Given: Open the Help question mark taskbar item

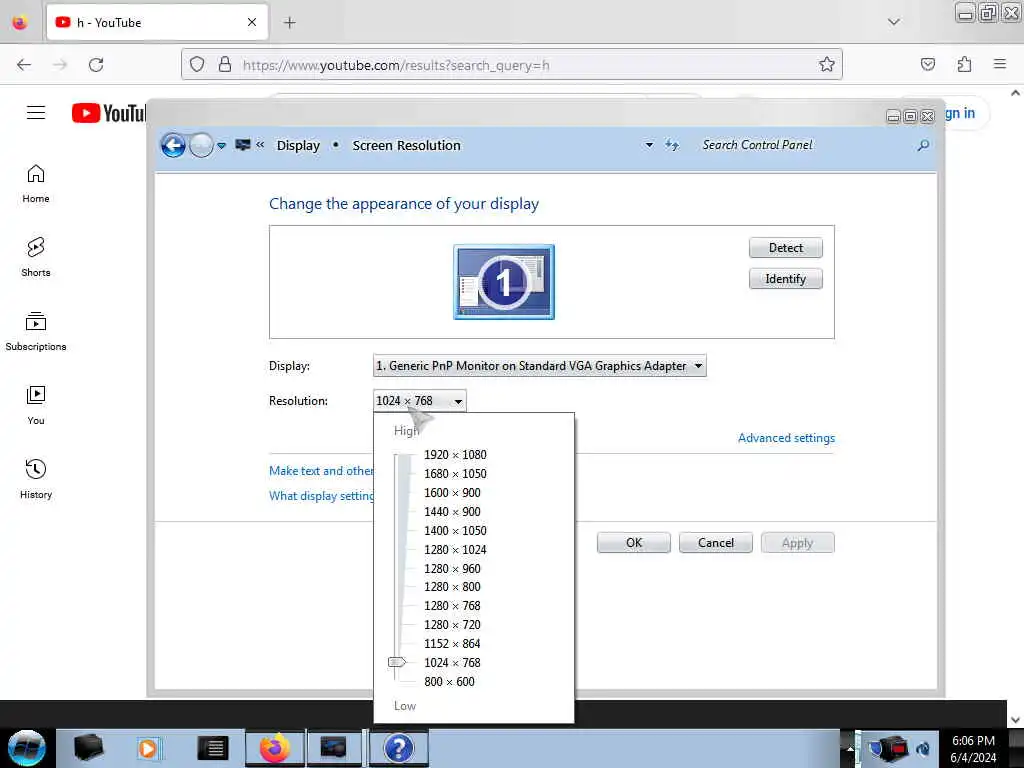Looking at the screenshot, I should (399, 748).
